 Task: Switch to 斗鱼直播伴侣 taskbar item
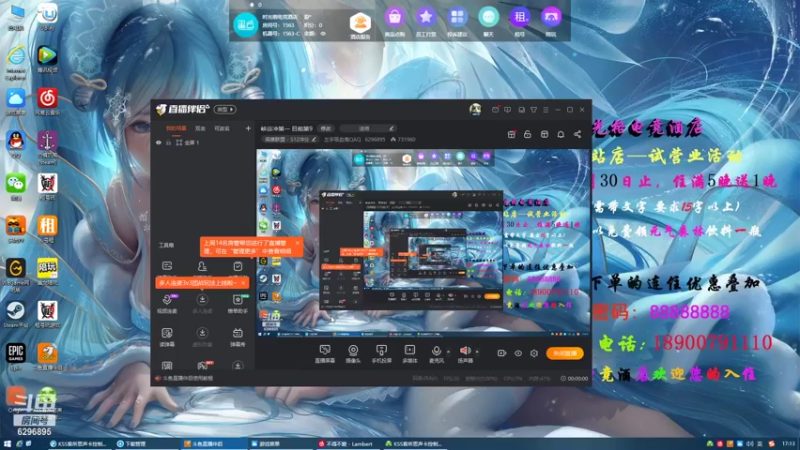tap(214, 444)
